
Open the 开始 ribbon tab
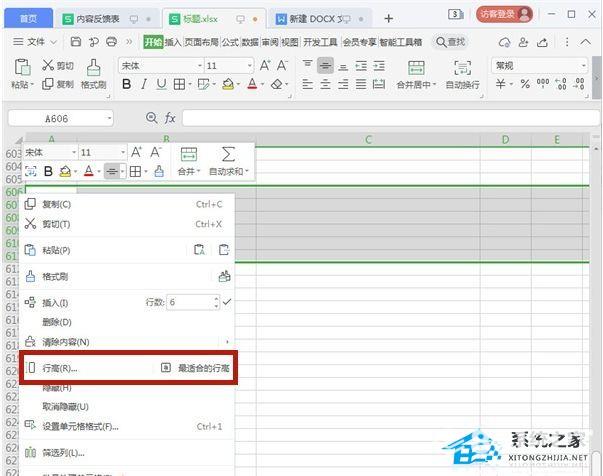(153, 42)
